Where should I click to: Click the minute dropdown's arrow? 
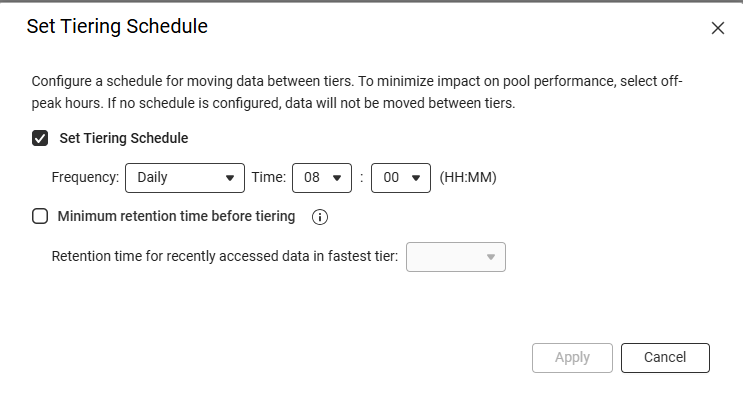click(x=416, y=178)
